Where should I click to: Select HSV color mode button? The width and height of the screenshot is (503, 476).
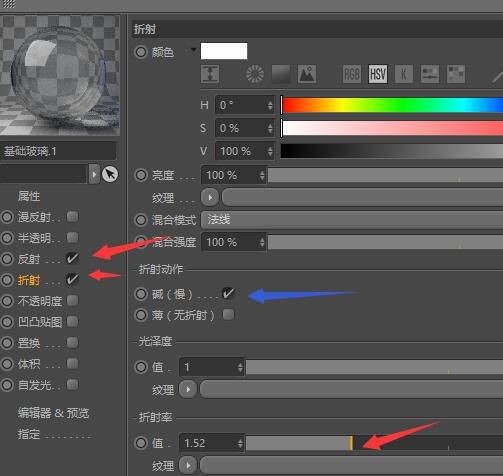[x=378, y=74]
